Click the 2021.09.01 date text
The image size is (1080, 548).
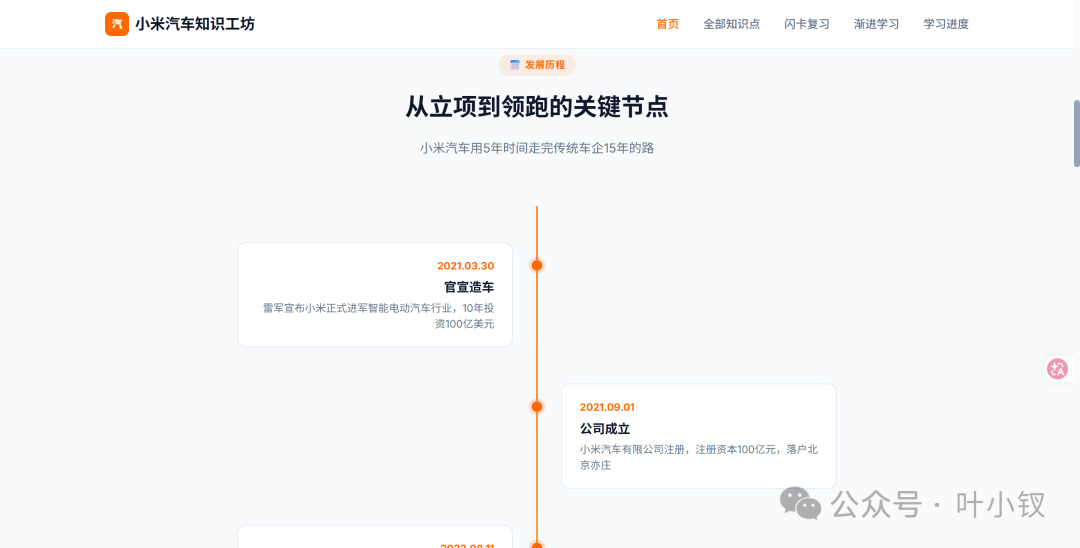[608, 408]
